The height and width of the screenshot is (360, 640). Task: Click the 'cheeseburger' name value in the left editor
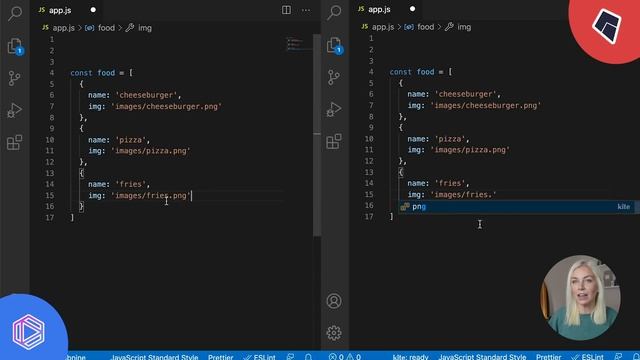click(146, 95)
